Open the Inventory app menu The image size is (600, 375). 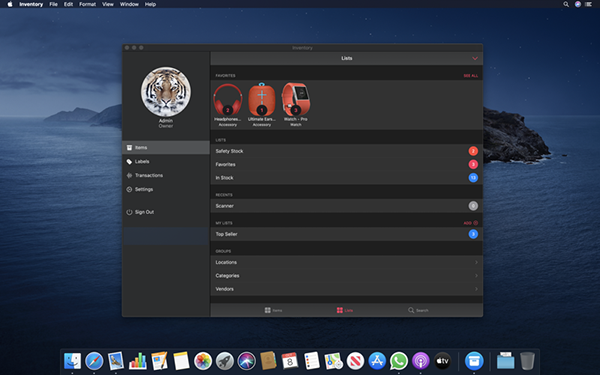[31, 4]
